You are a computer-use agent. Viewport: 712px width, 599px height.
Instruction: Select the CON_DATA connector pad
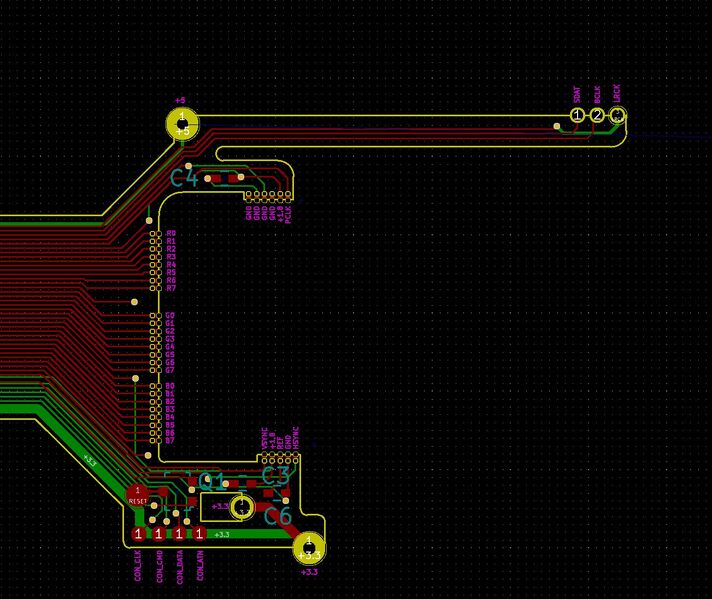point(179,534)
